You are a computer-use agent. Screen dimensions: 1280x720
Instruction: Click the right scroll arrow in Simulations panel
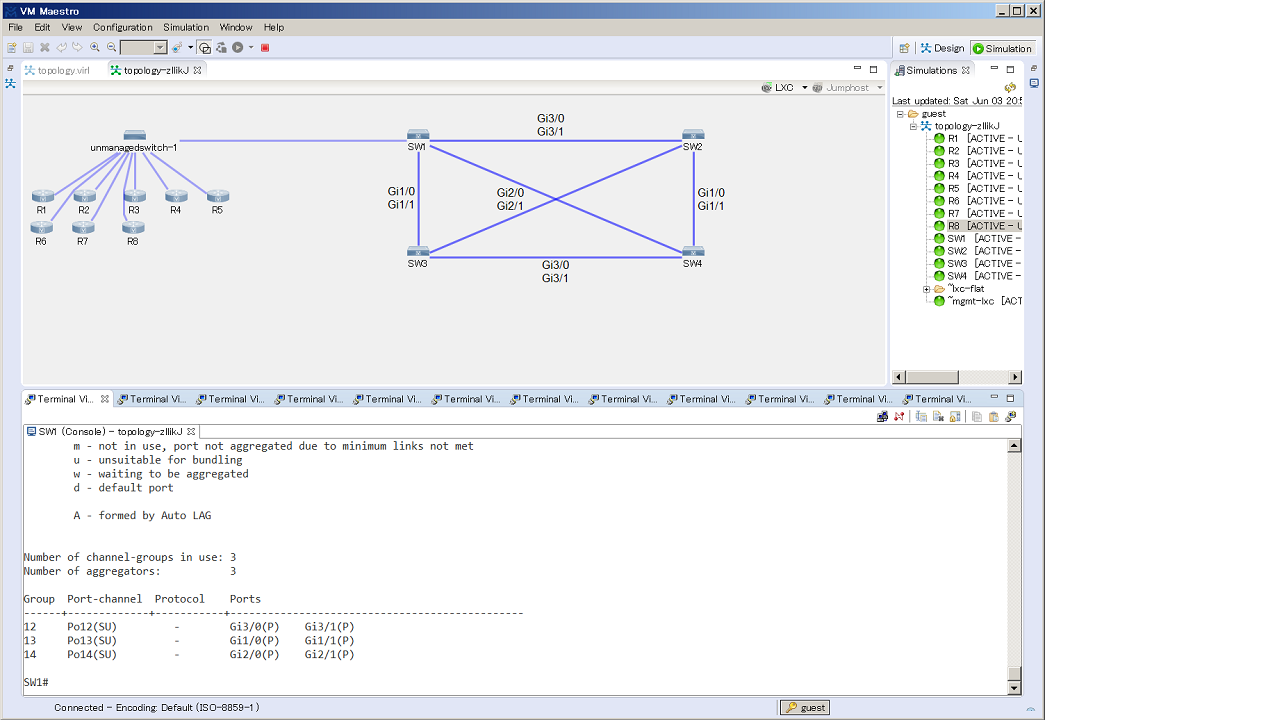tap(1015, 377)
